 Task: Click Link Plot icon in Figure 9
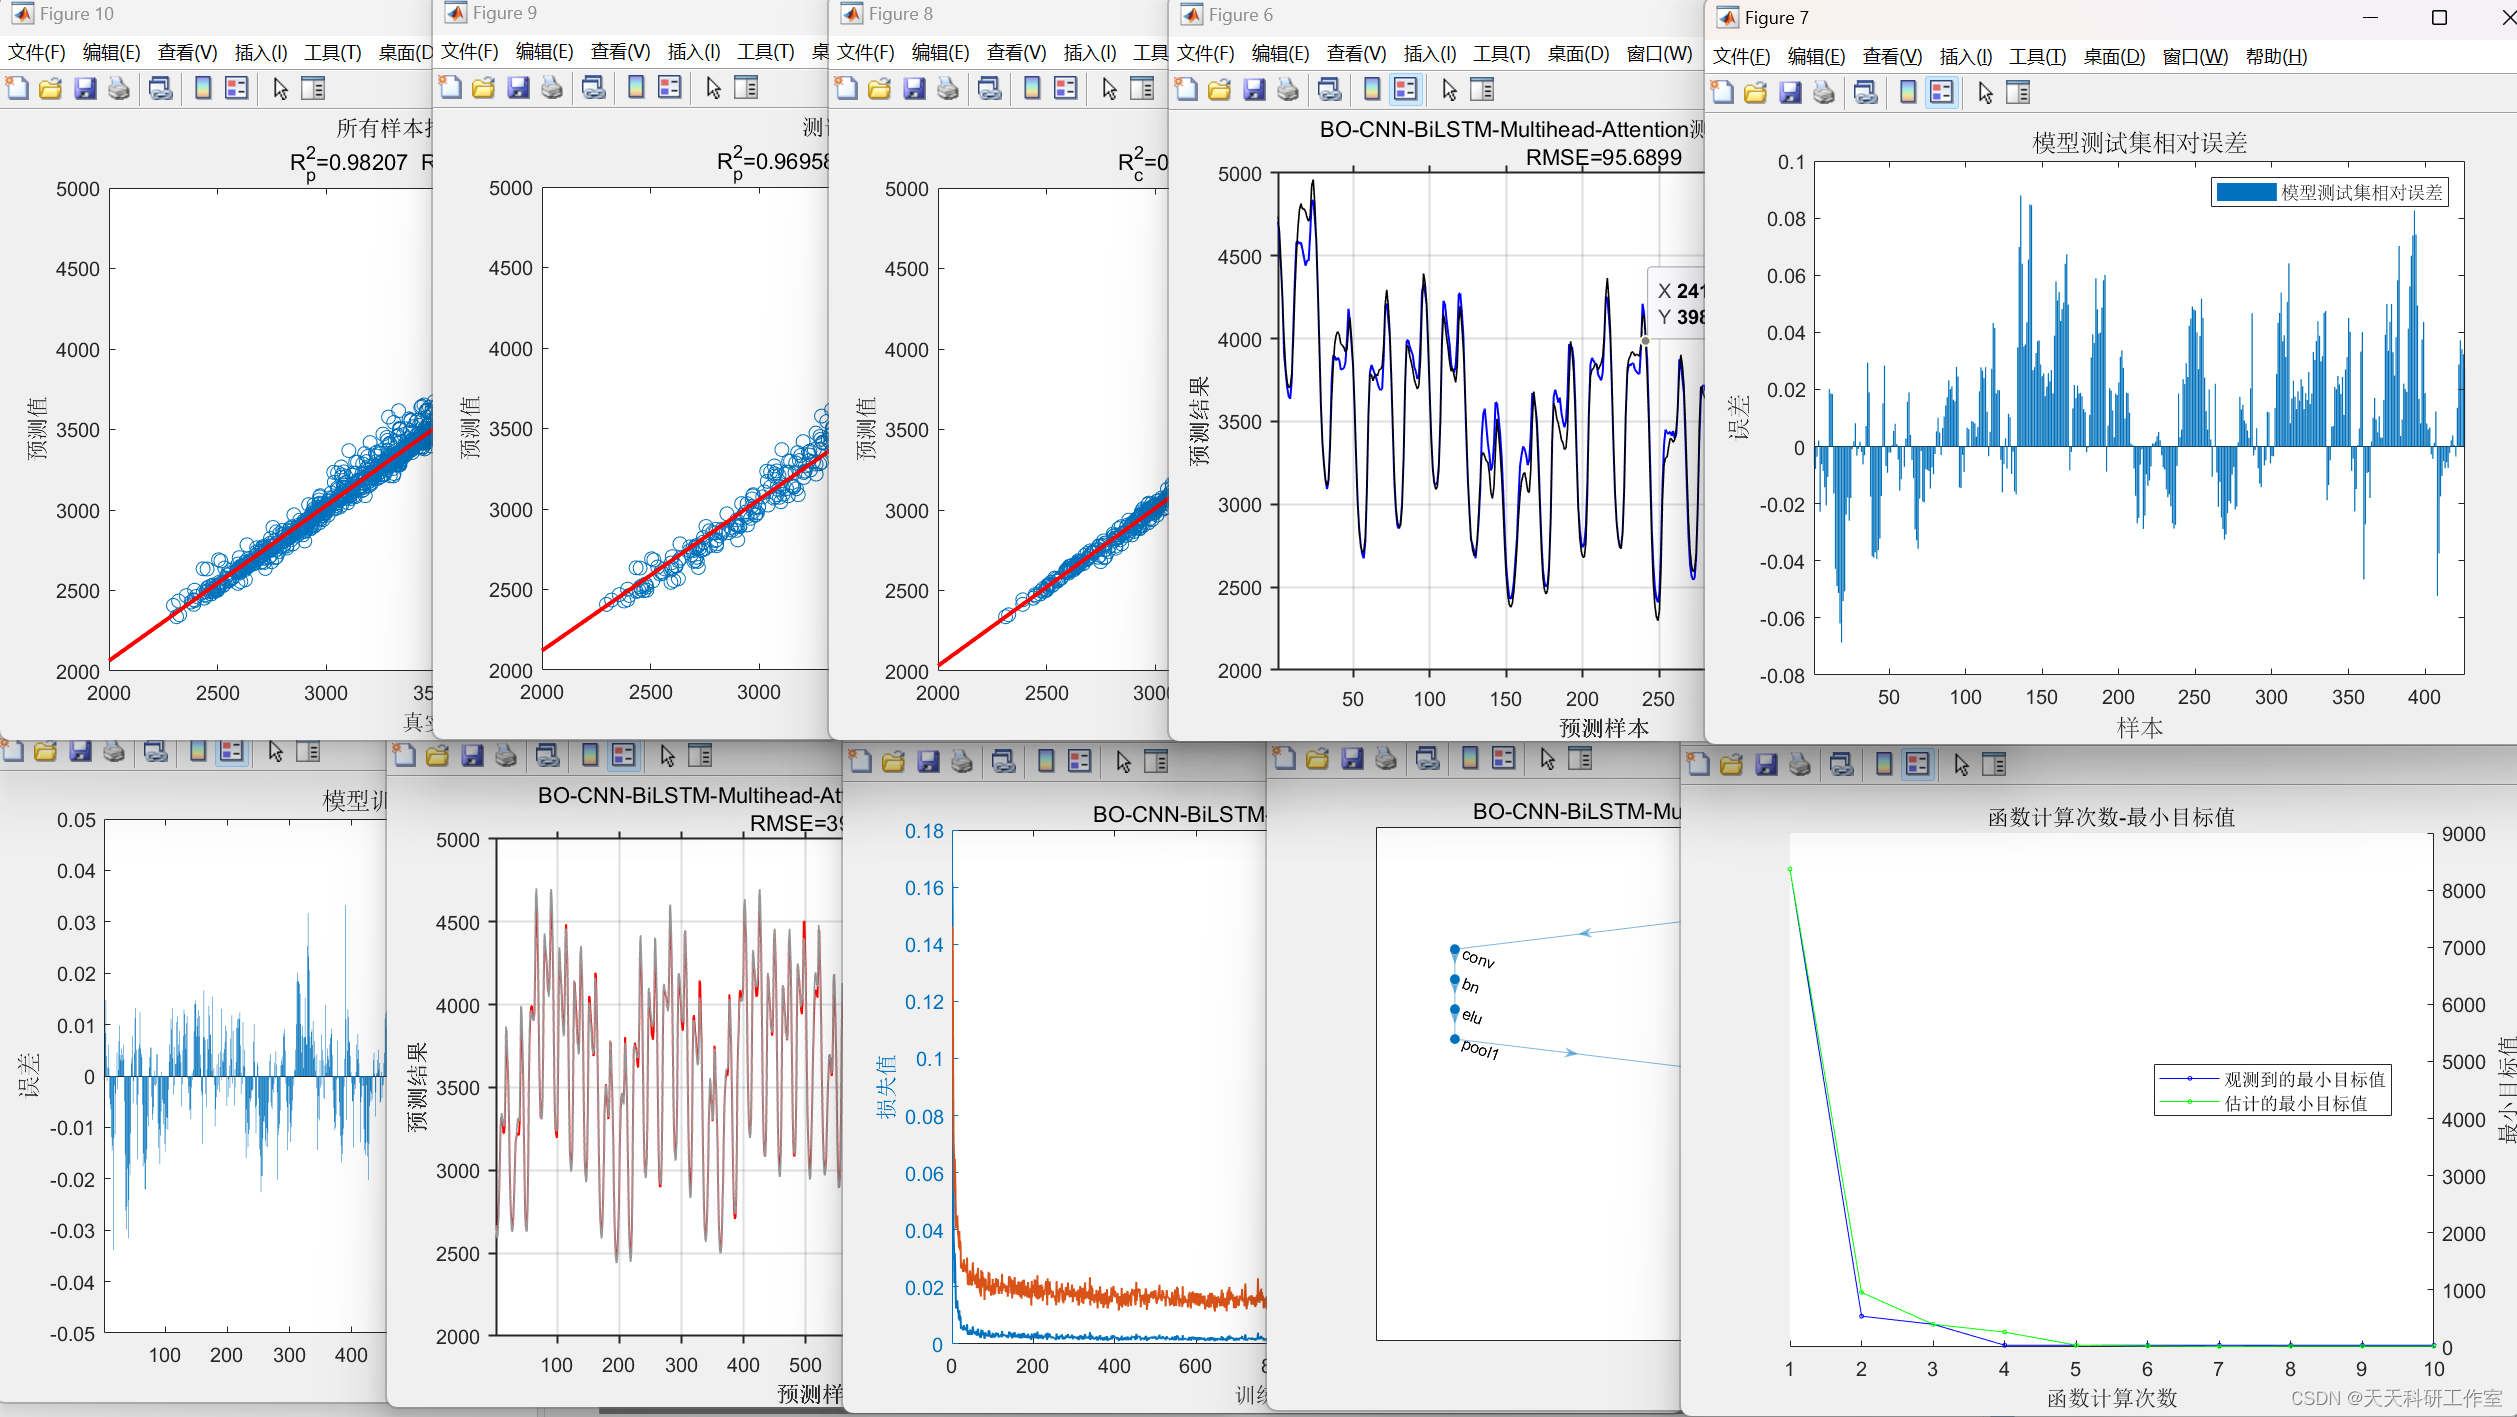coord(594,87)
